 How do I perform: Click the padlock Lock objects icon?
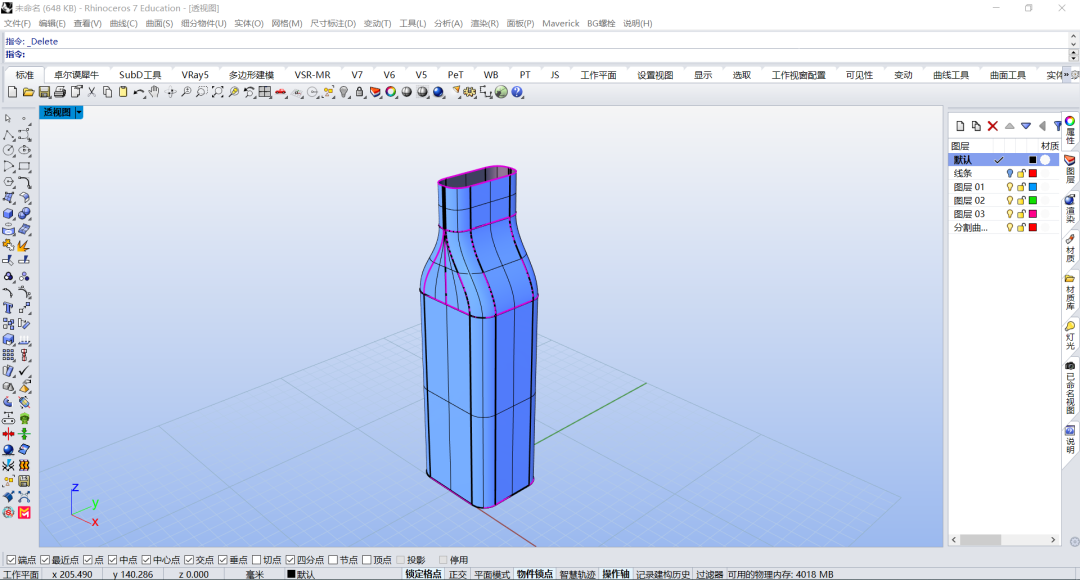point(360,92)
